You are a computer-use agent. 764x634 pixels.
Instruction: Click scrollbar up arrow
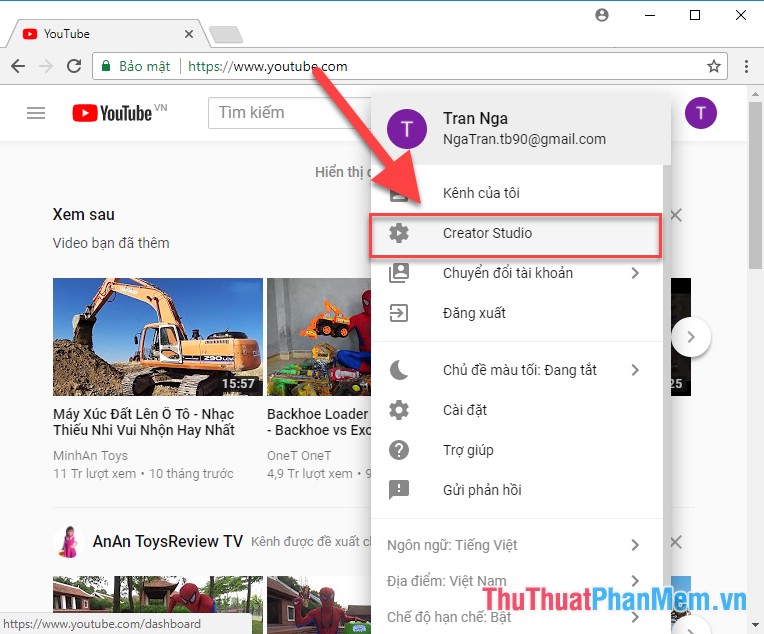coord(755,94)
